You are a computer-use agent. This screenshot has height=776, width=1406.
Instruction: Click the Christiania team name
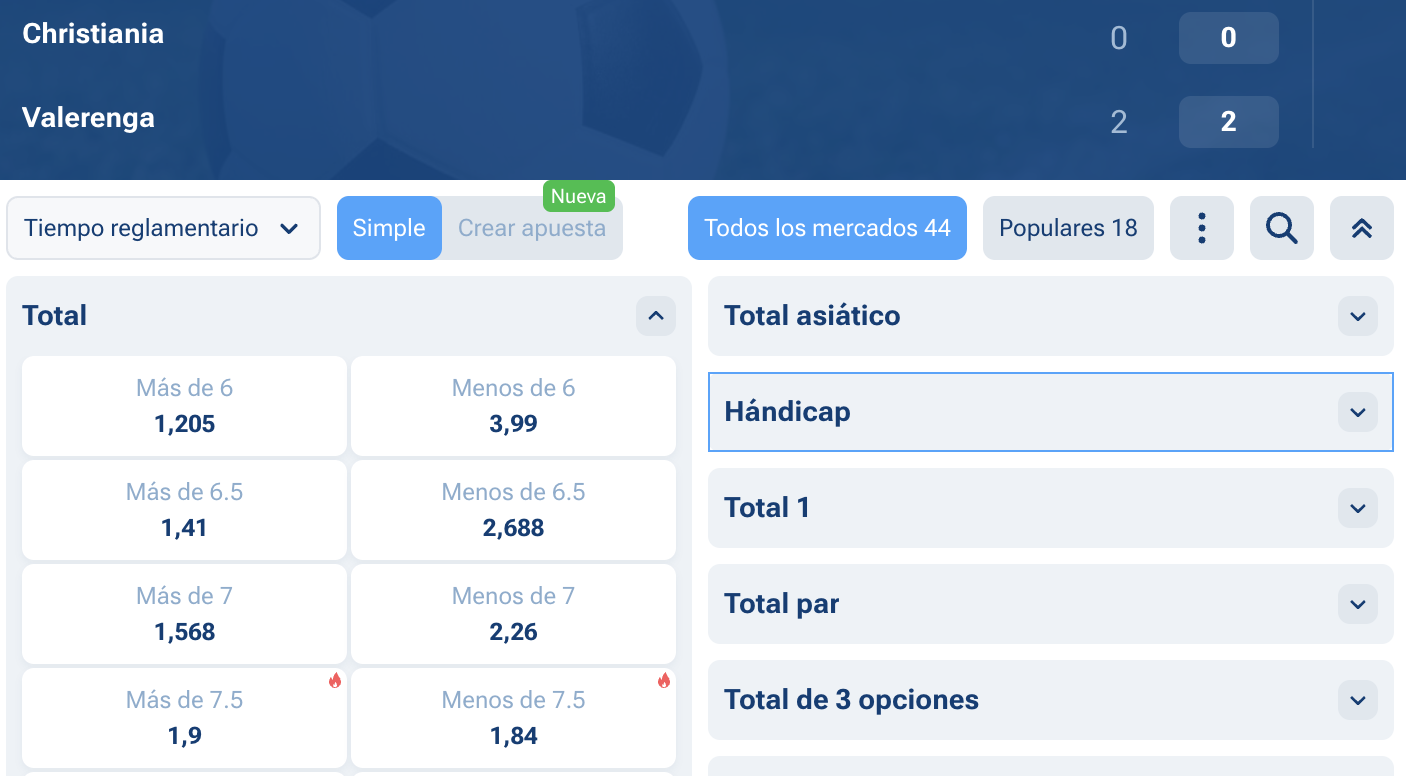click(93, 33)
